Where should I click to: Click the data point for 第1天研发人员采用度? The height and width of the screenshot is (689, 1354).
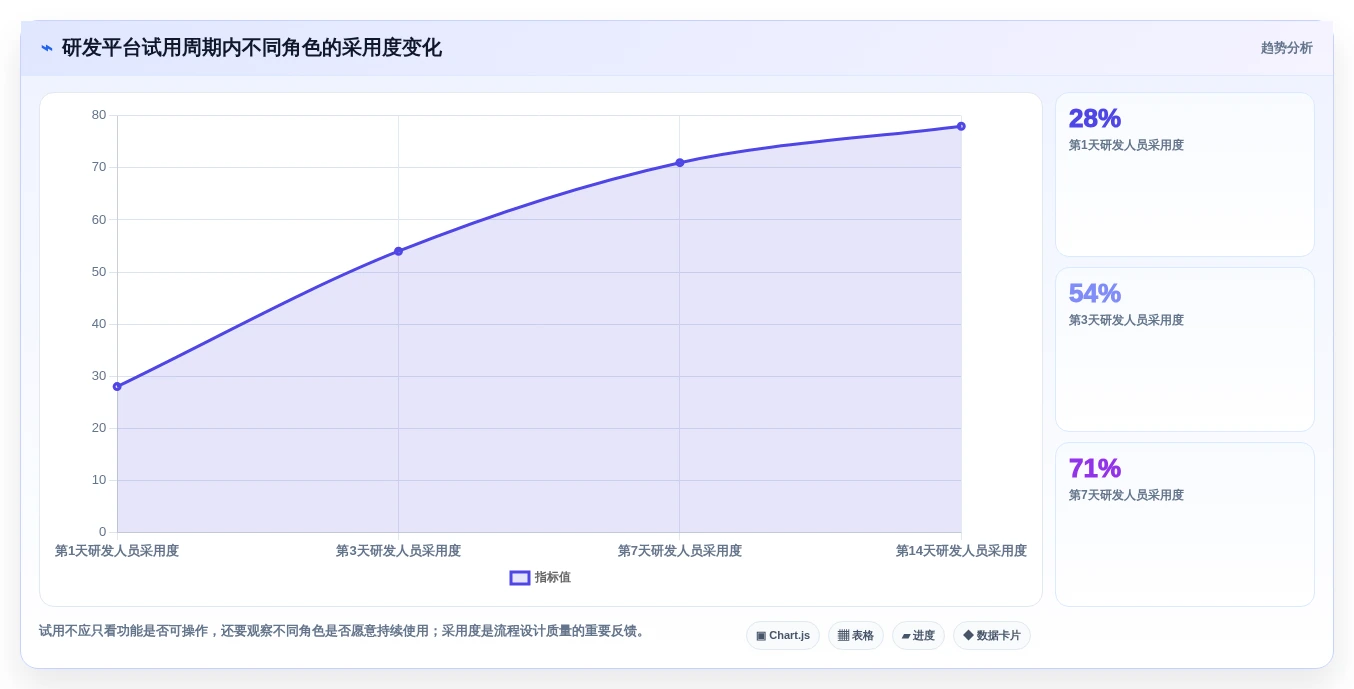click(x=117, y=387)
